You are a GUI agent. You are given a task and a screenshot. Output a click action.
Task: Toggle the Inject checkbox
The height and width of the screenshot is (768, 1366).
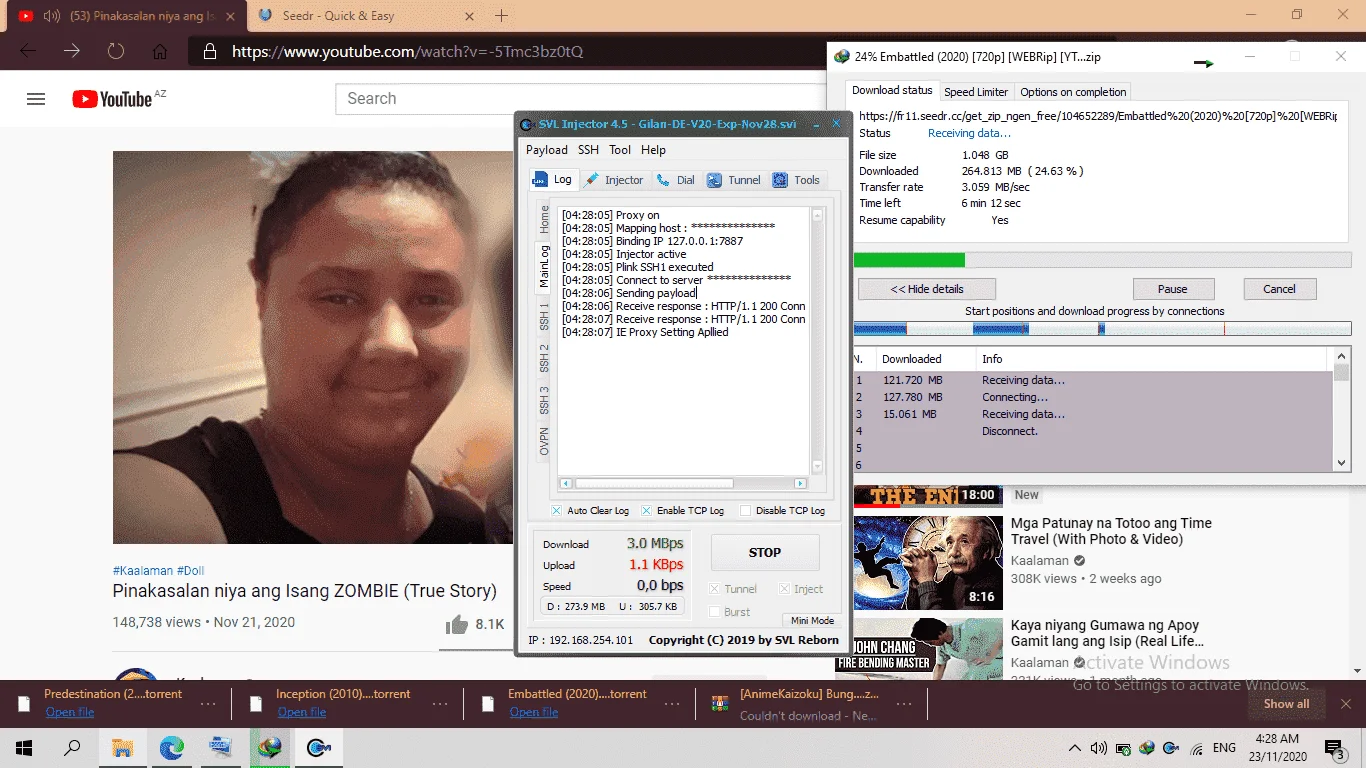(784, 589)
